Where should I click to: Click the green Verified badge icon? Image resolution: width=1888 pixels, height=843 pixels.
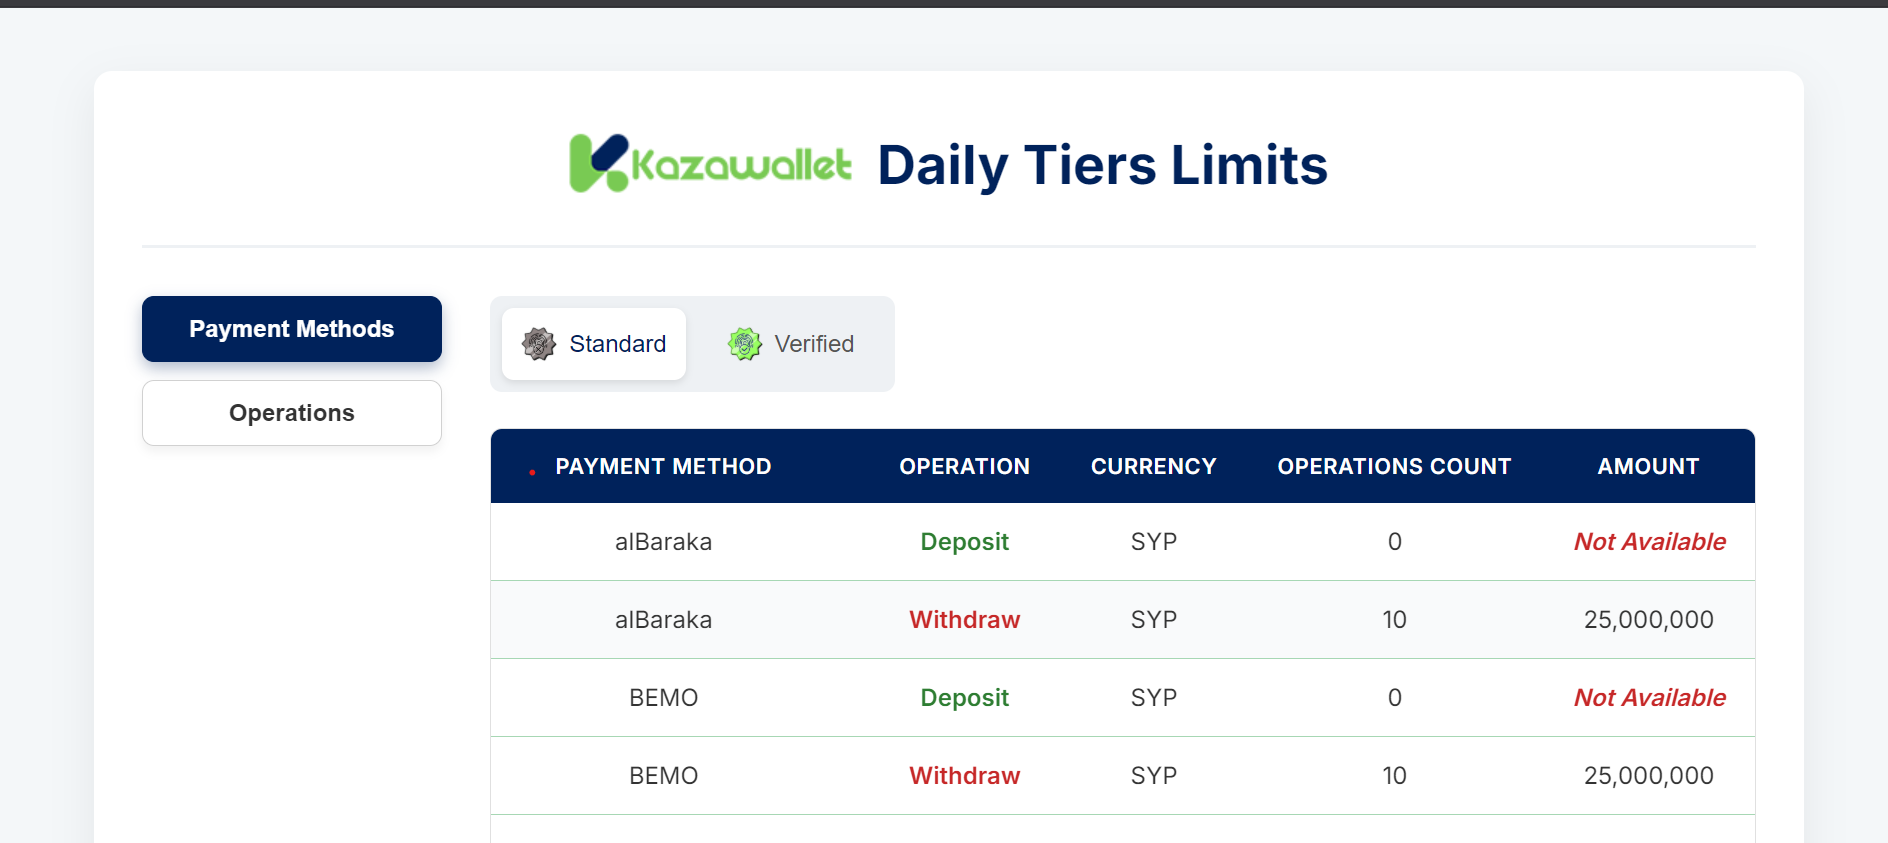tap(745, 344)
